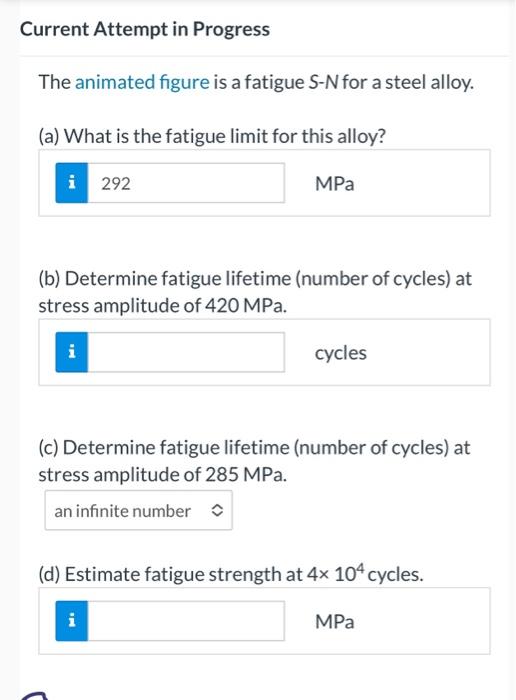Click question (a) fatigue limit text
This screenshot has height=700, width=516.
pos(212,136)
